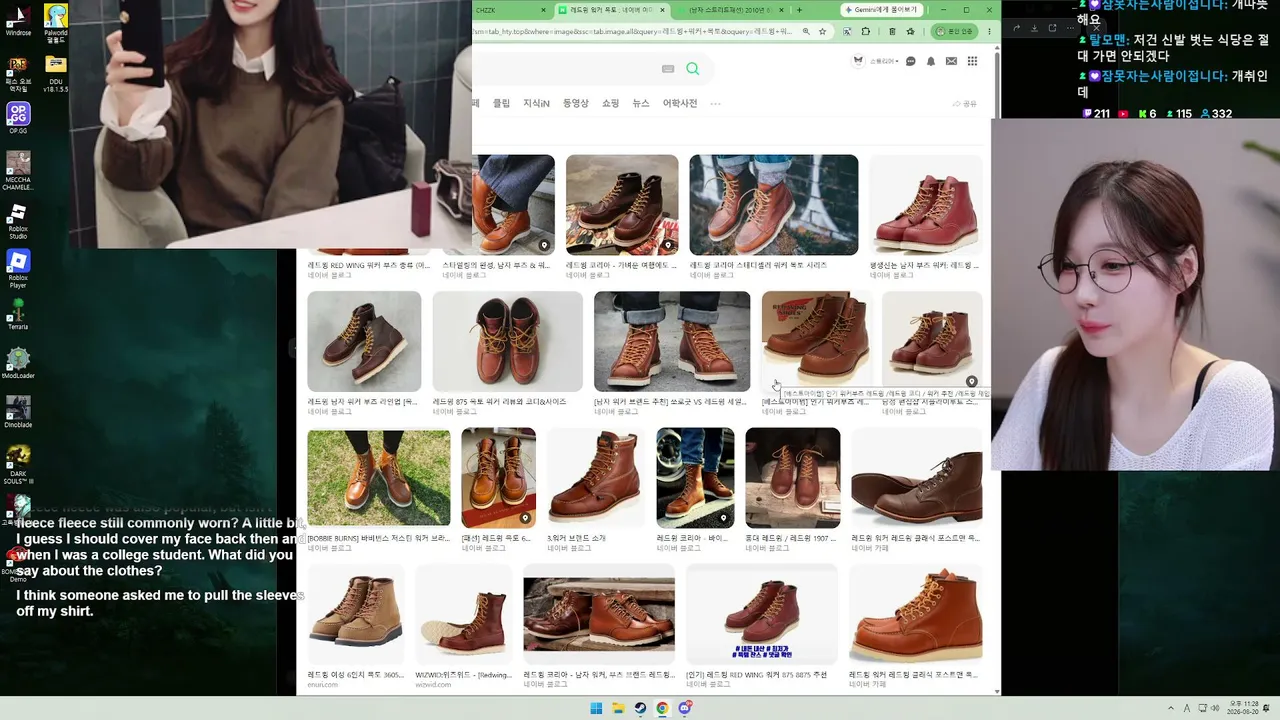Open the WIZWID result title link

[464, 675]
